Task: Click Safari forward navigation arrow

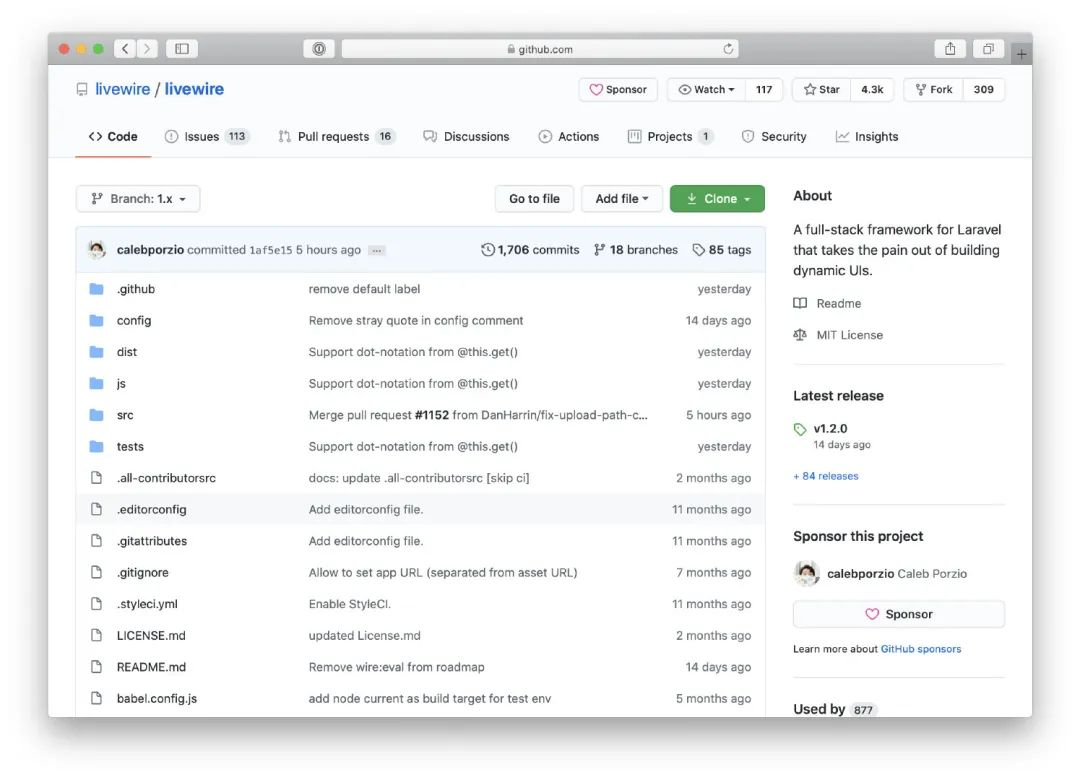Action: coord(147,48)
